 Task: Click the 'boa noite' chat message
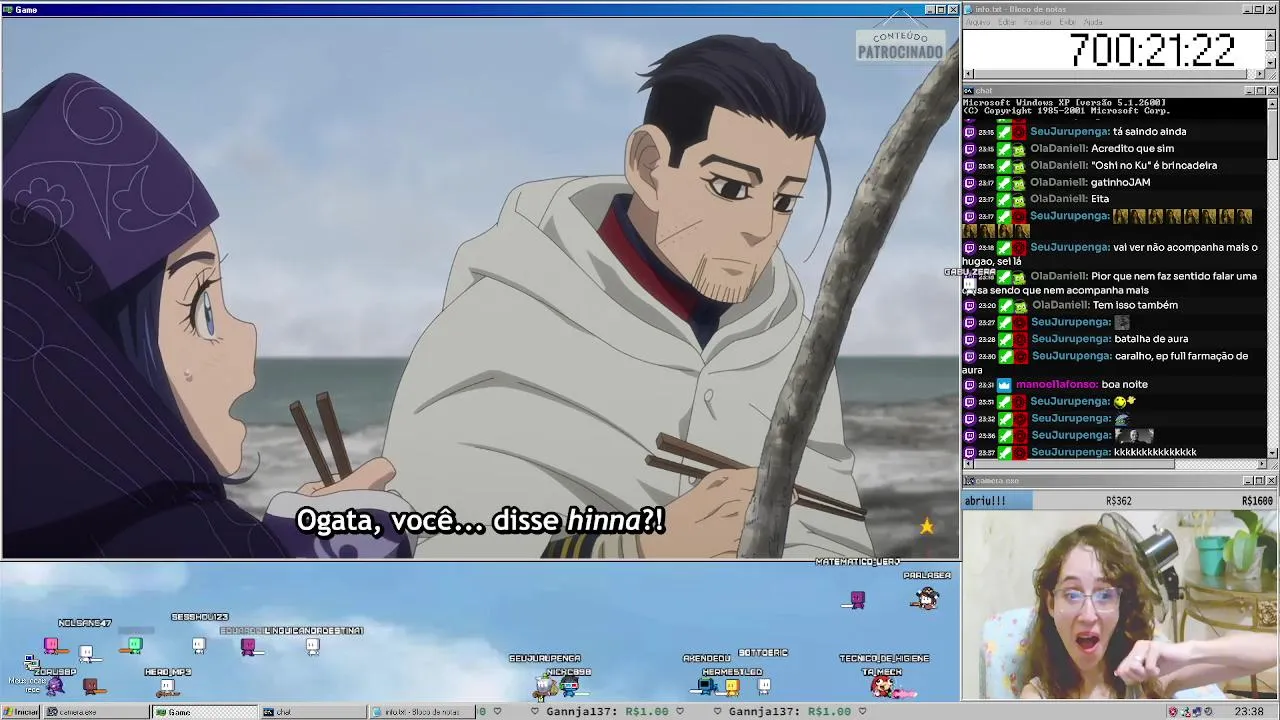[1124, 385]
